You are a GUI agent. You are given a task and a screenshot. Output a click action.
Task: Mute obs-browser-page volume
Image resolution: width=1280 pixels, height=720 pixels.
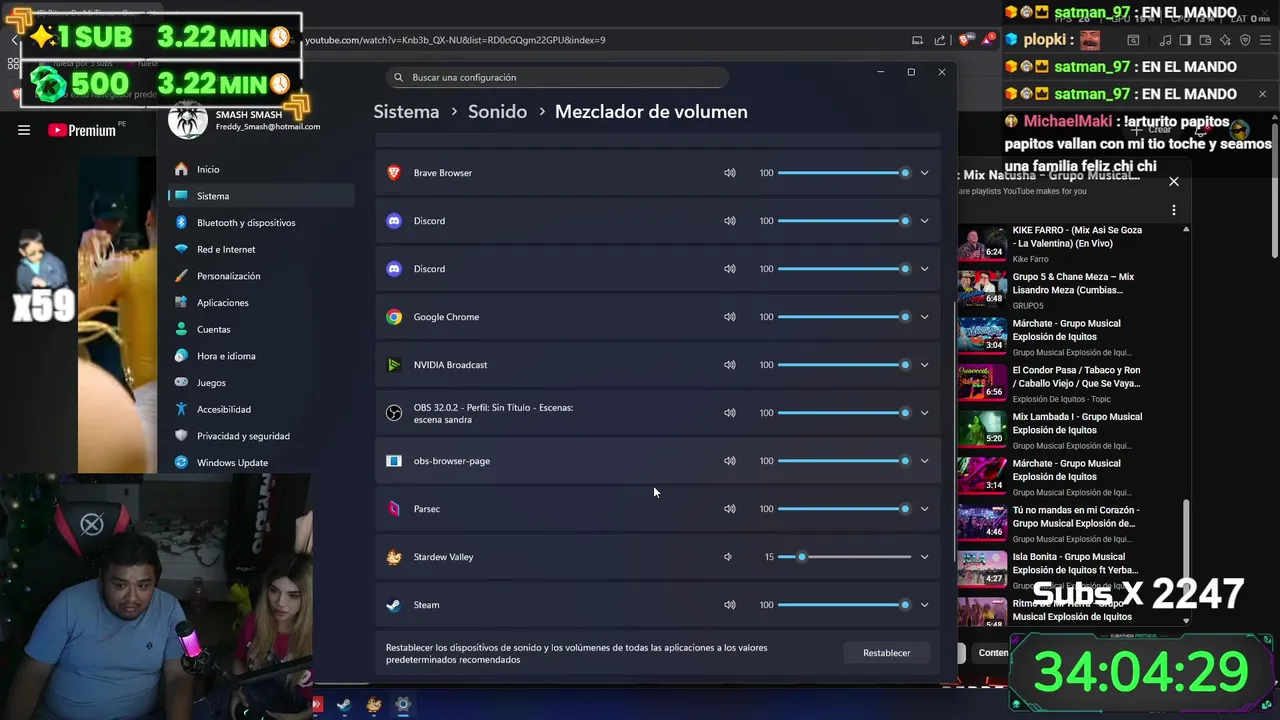730,461
